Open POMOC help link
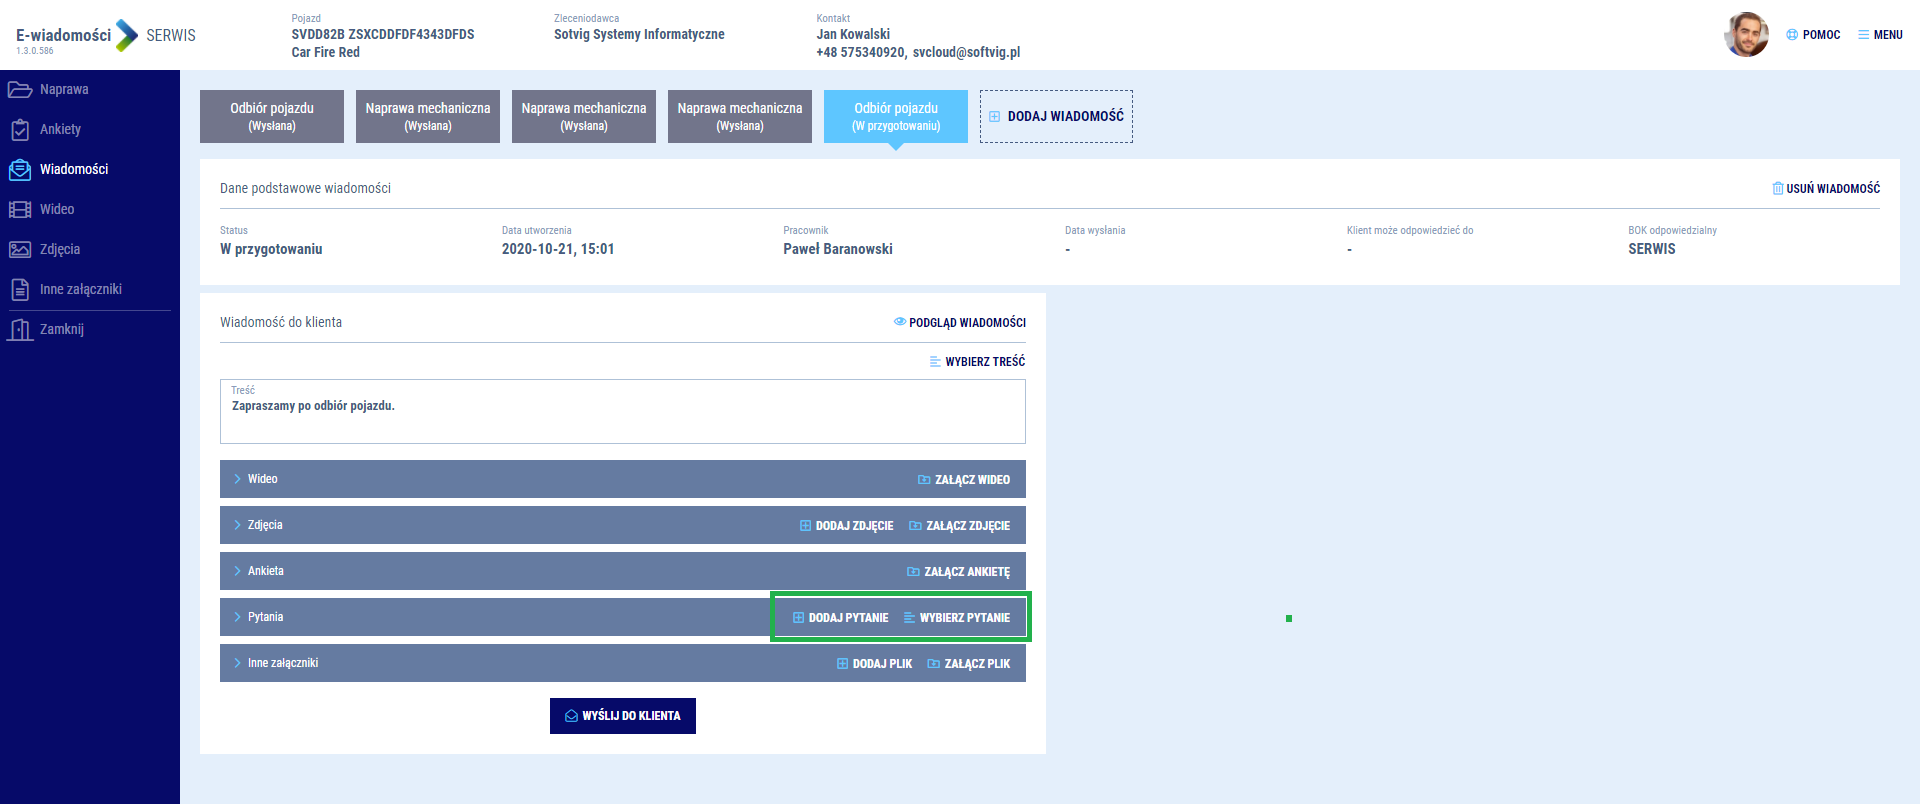The image size is (1920, 804). [1813, 35]
